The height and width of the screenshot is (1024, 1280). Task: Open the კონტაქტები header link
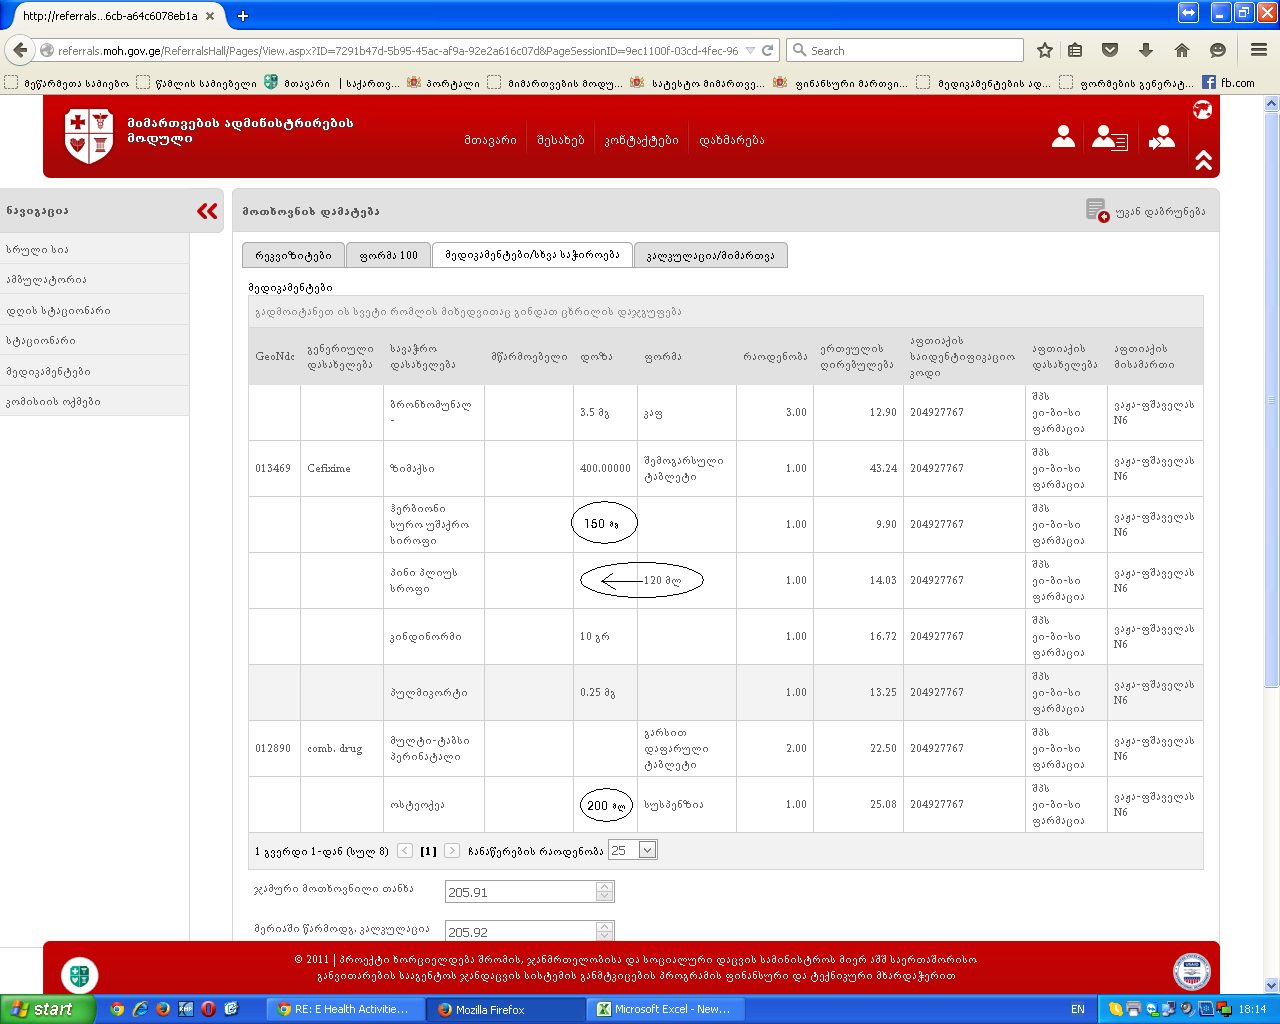pos(641,140)
